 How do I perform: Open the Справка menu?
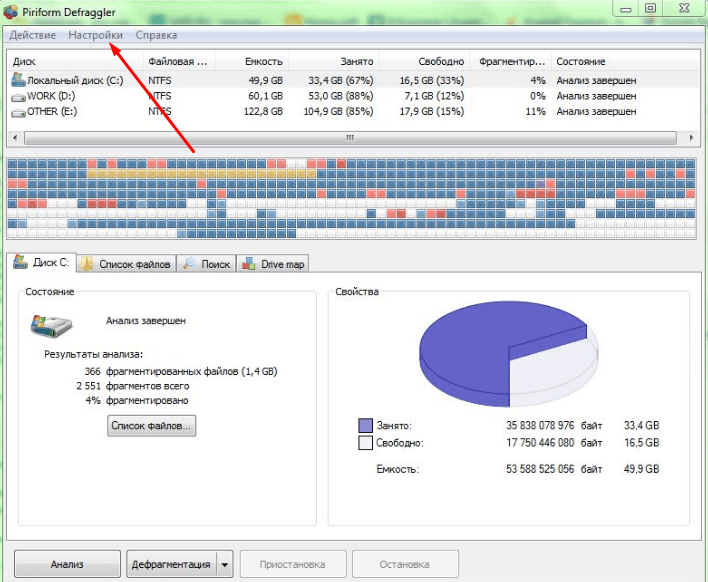[x=156, y=35]
